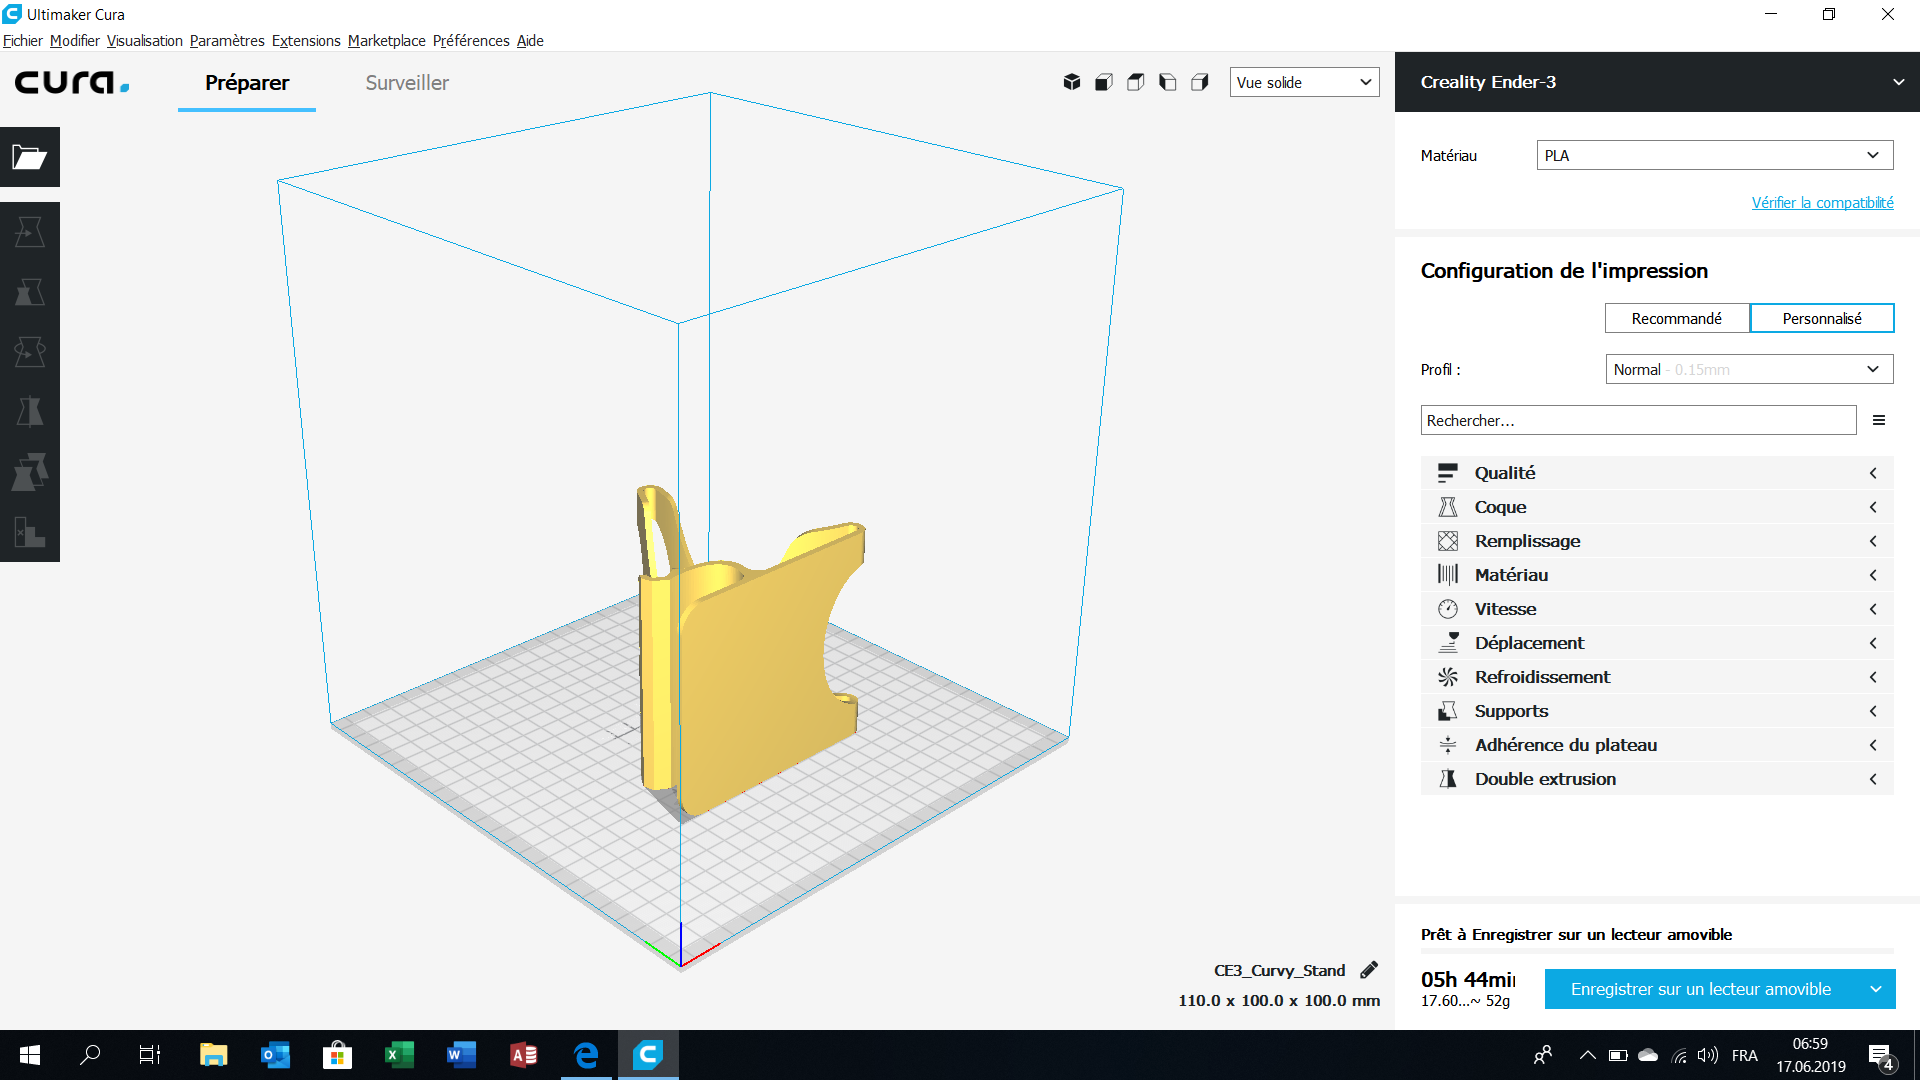This screenshot has height=1080, width=1920.
Task: Select the Mirror tool in sidebar
Action: [30, 412]
